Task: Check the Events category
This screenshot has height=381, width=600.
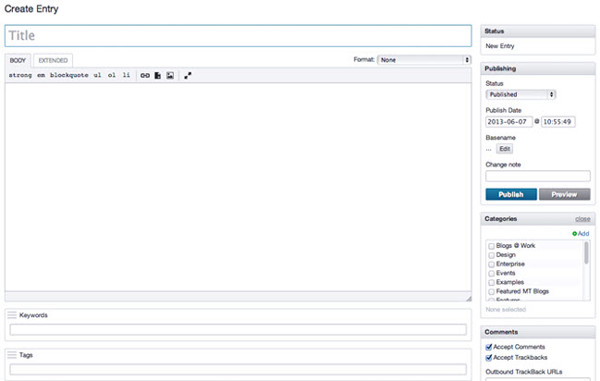Action: [x=491, y=274]
